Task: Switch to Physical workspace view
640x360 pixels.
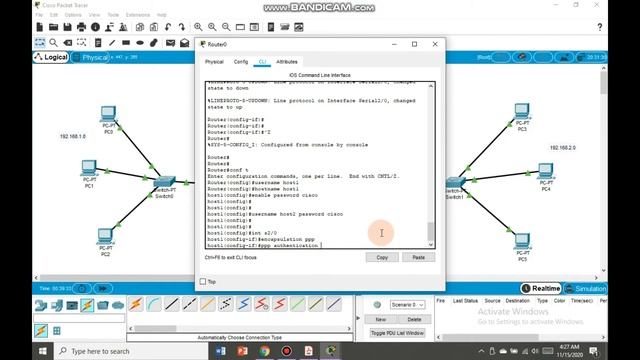Action: pos(90,58)
